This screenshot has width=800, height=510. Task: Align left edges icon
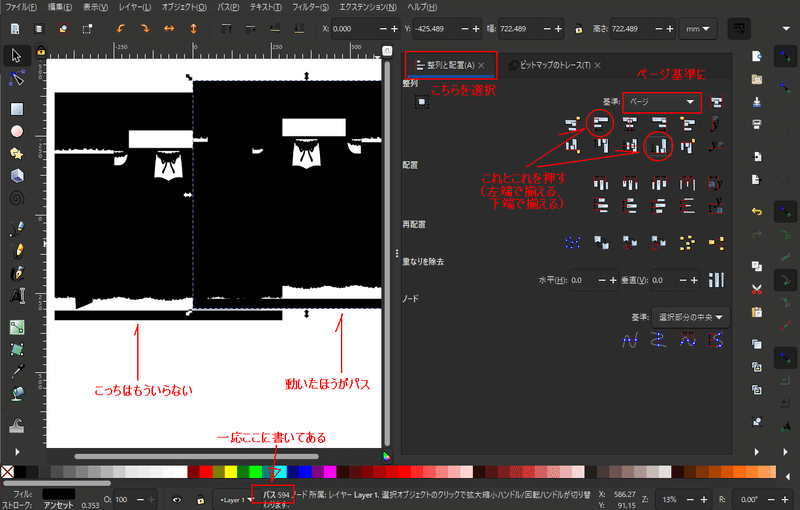click(x=601, y=123)
